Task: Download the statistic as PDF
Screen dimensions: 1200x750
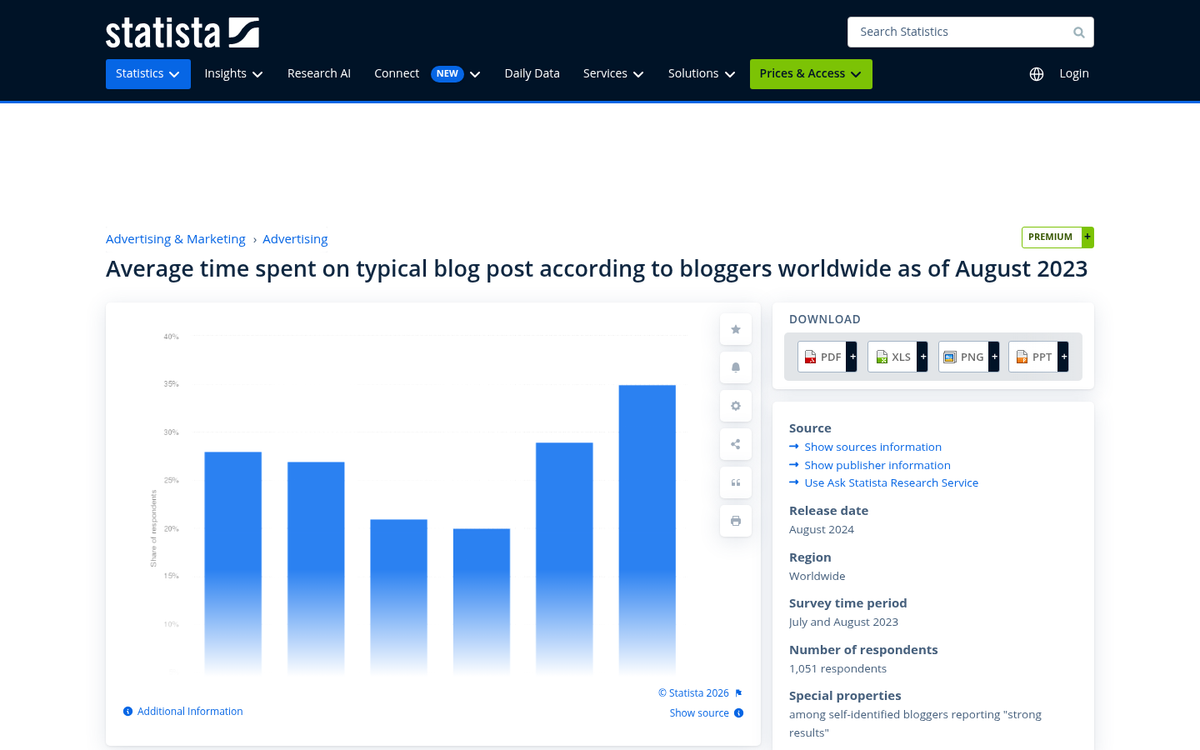Action: 823,356
